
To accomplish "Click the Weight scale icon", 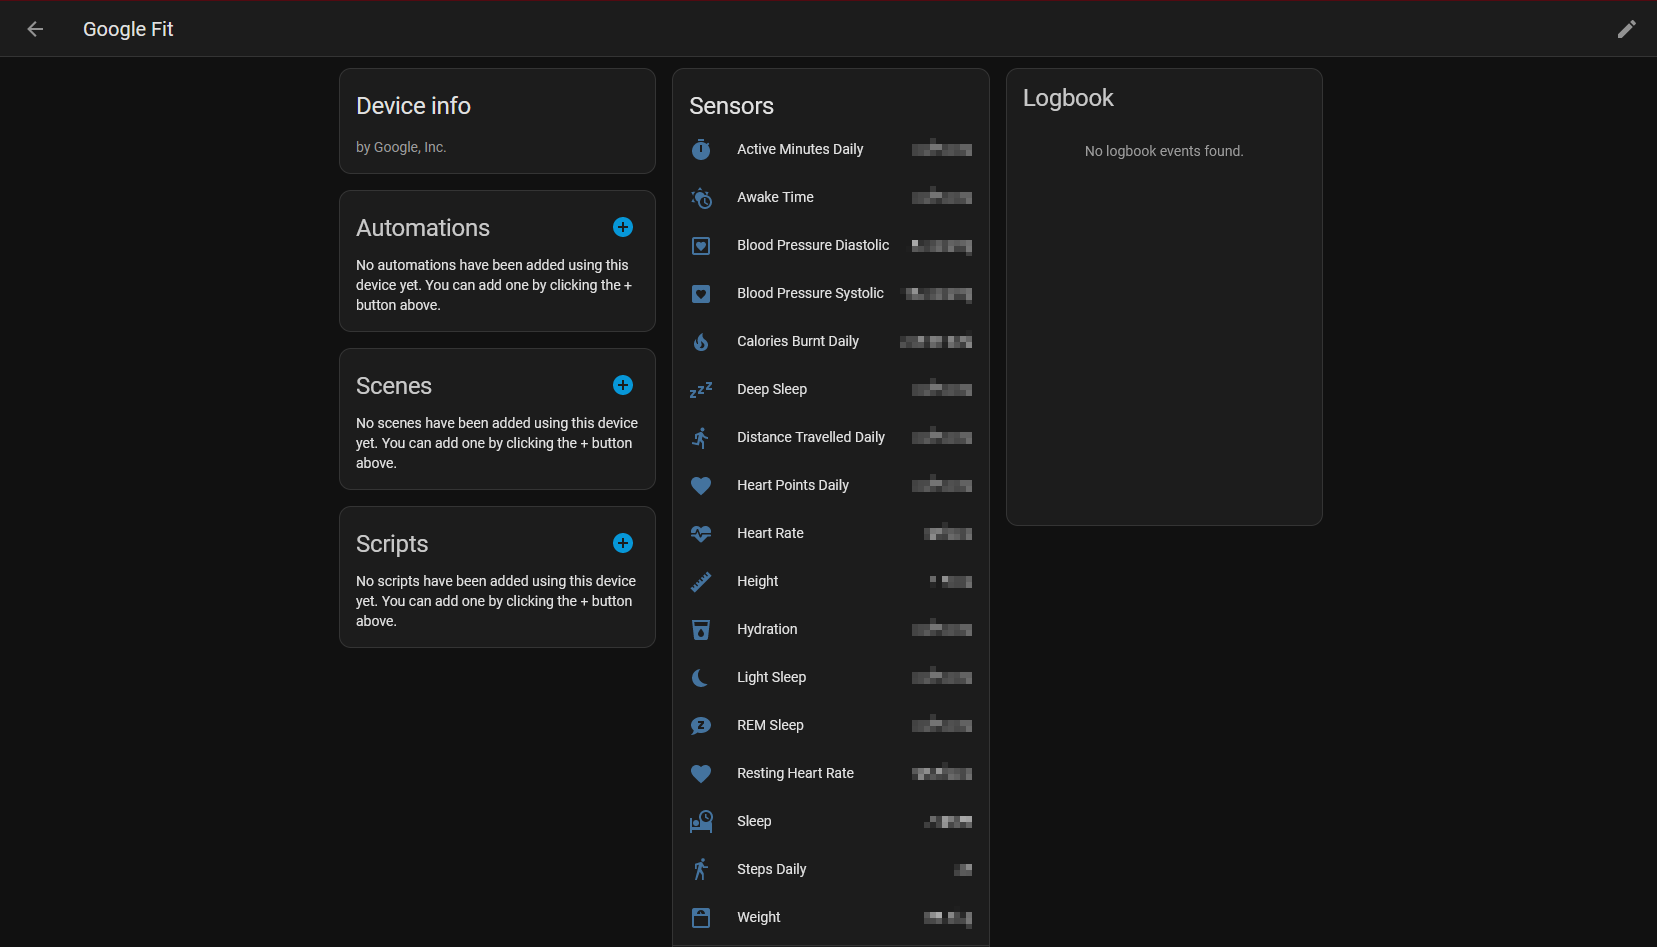I will point(701,917).
